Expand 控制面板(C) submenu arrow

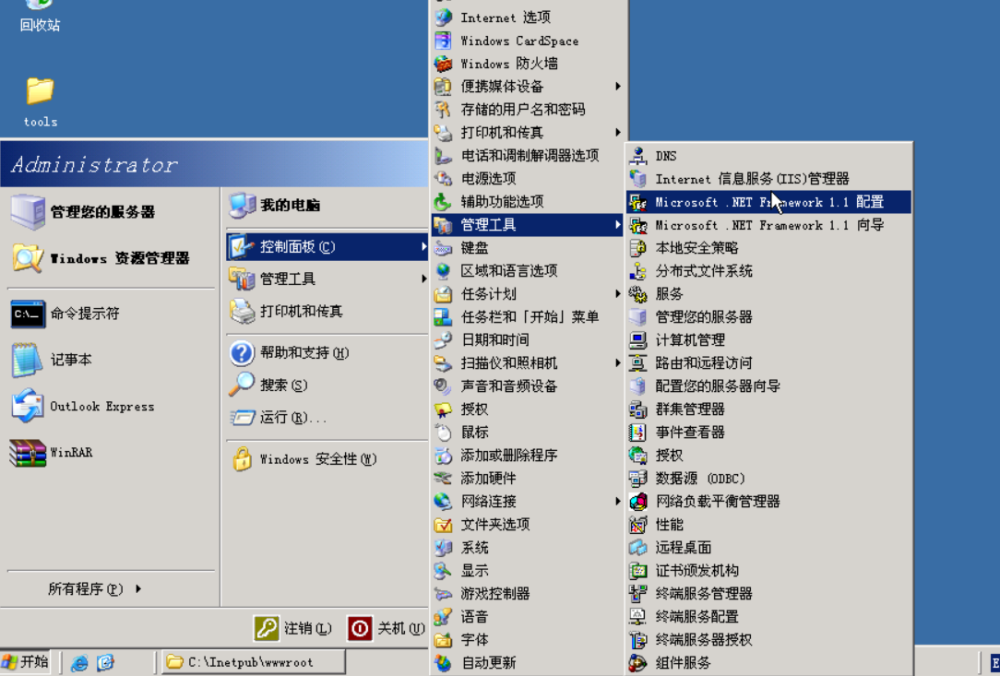coord(424,247)
